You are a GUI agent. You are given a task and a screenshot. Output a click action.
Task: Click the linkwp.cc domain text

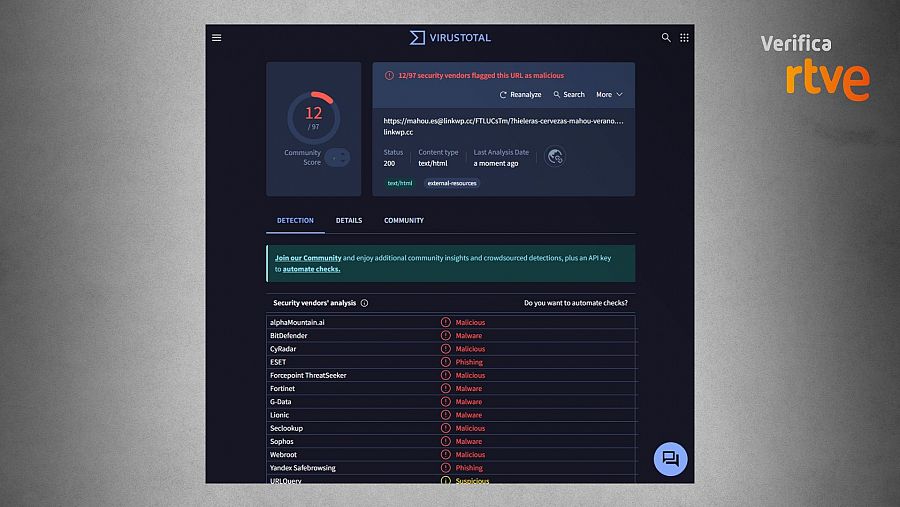pyautogui.click(x=398, y=132)
